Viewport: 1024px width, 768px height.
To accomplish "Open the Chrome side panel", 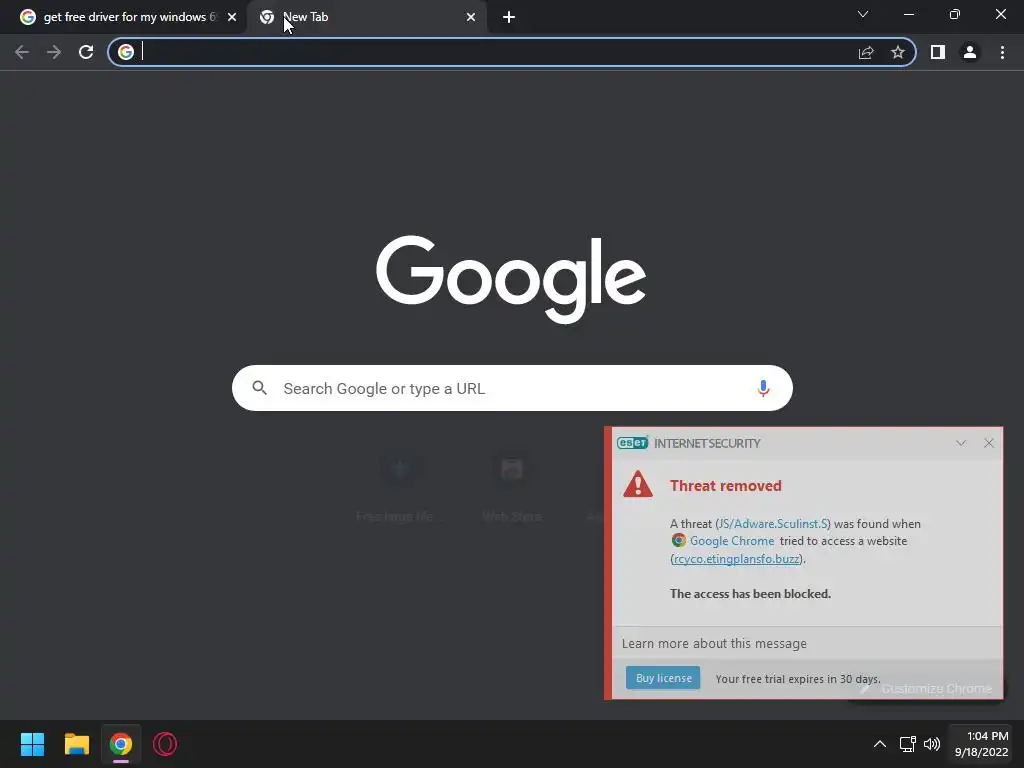I will 938,52.
